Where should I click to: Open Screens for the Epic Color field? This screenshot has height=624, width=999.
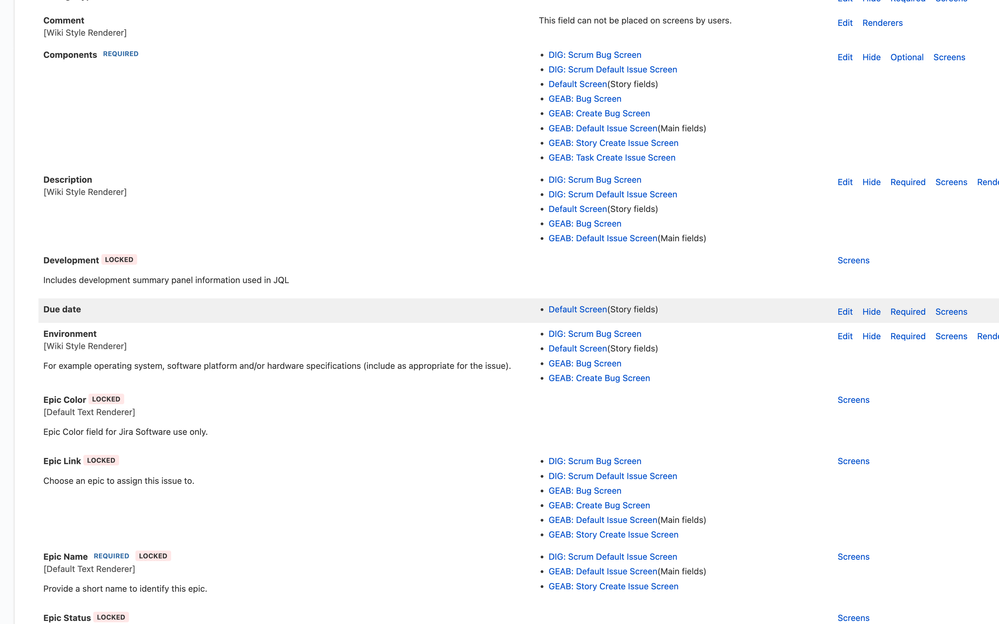tap(853, 400)
